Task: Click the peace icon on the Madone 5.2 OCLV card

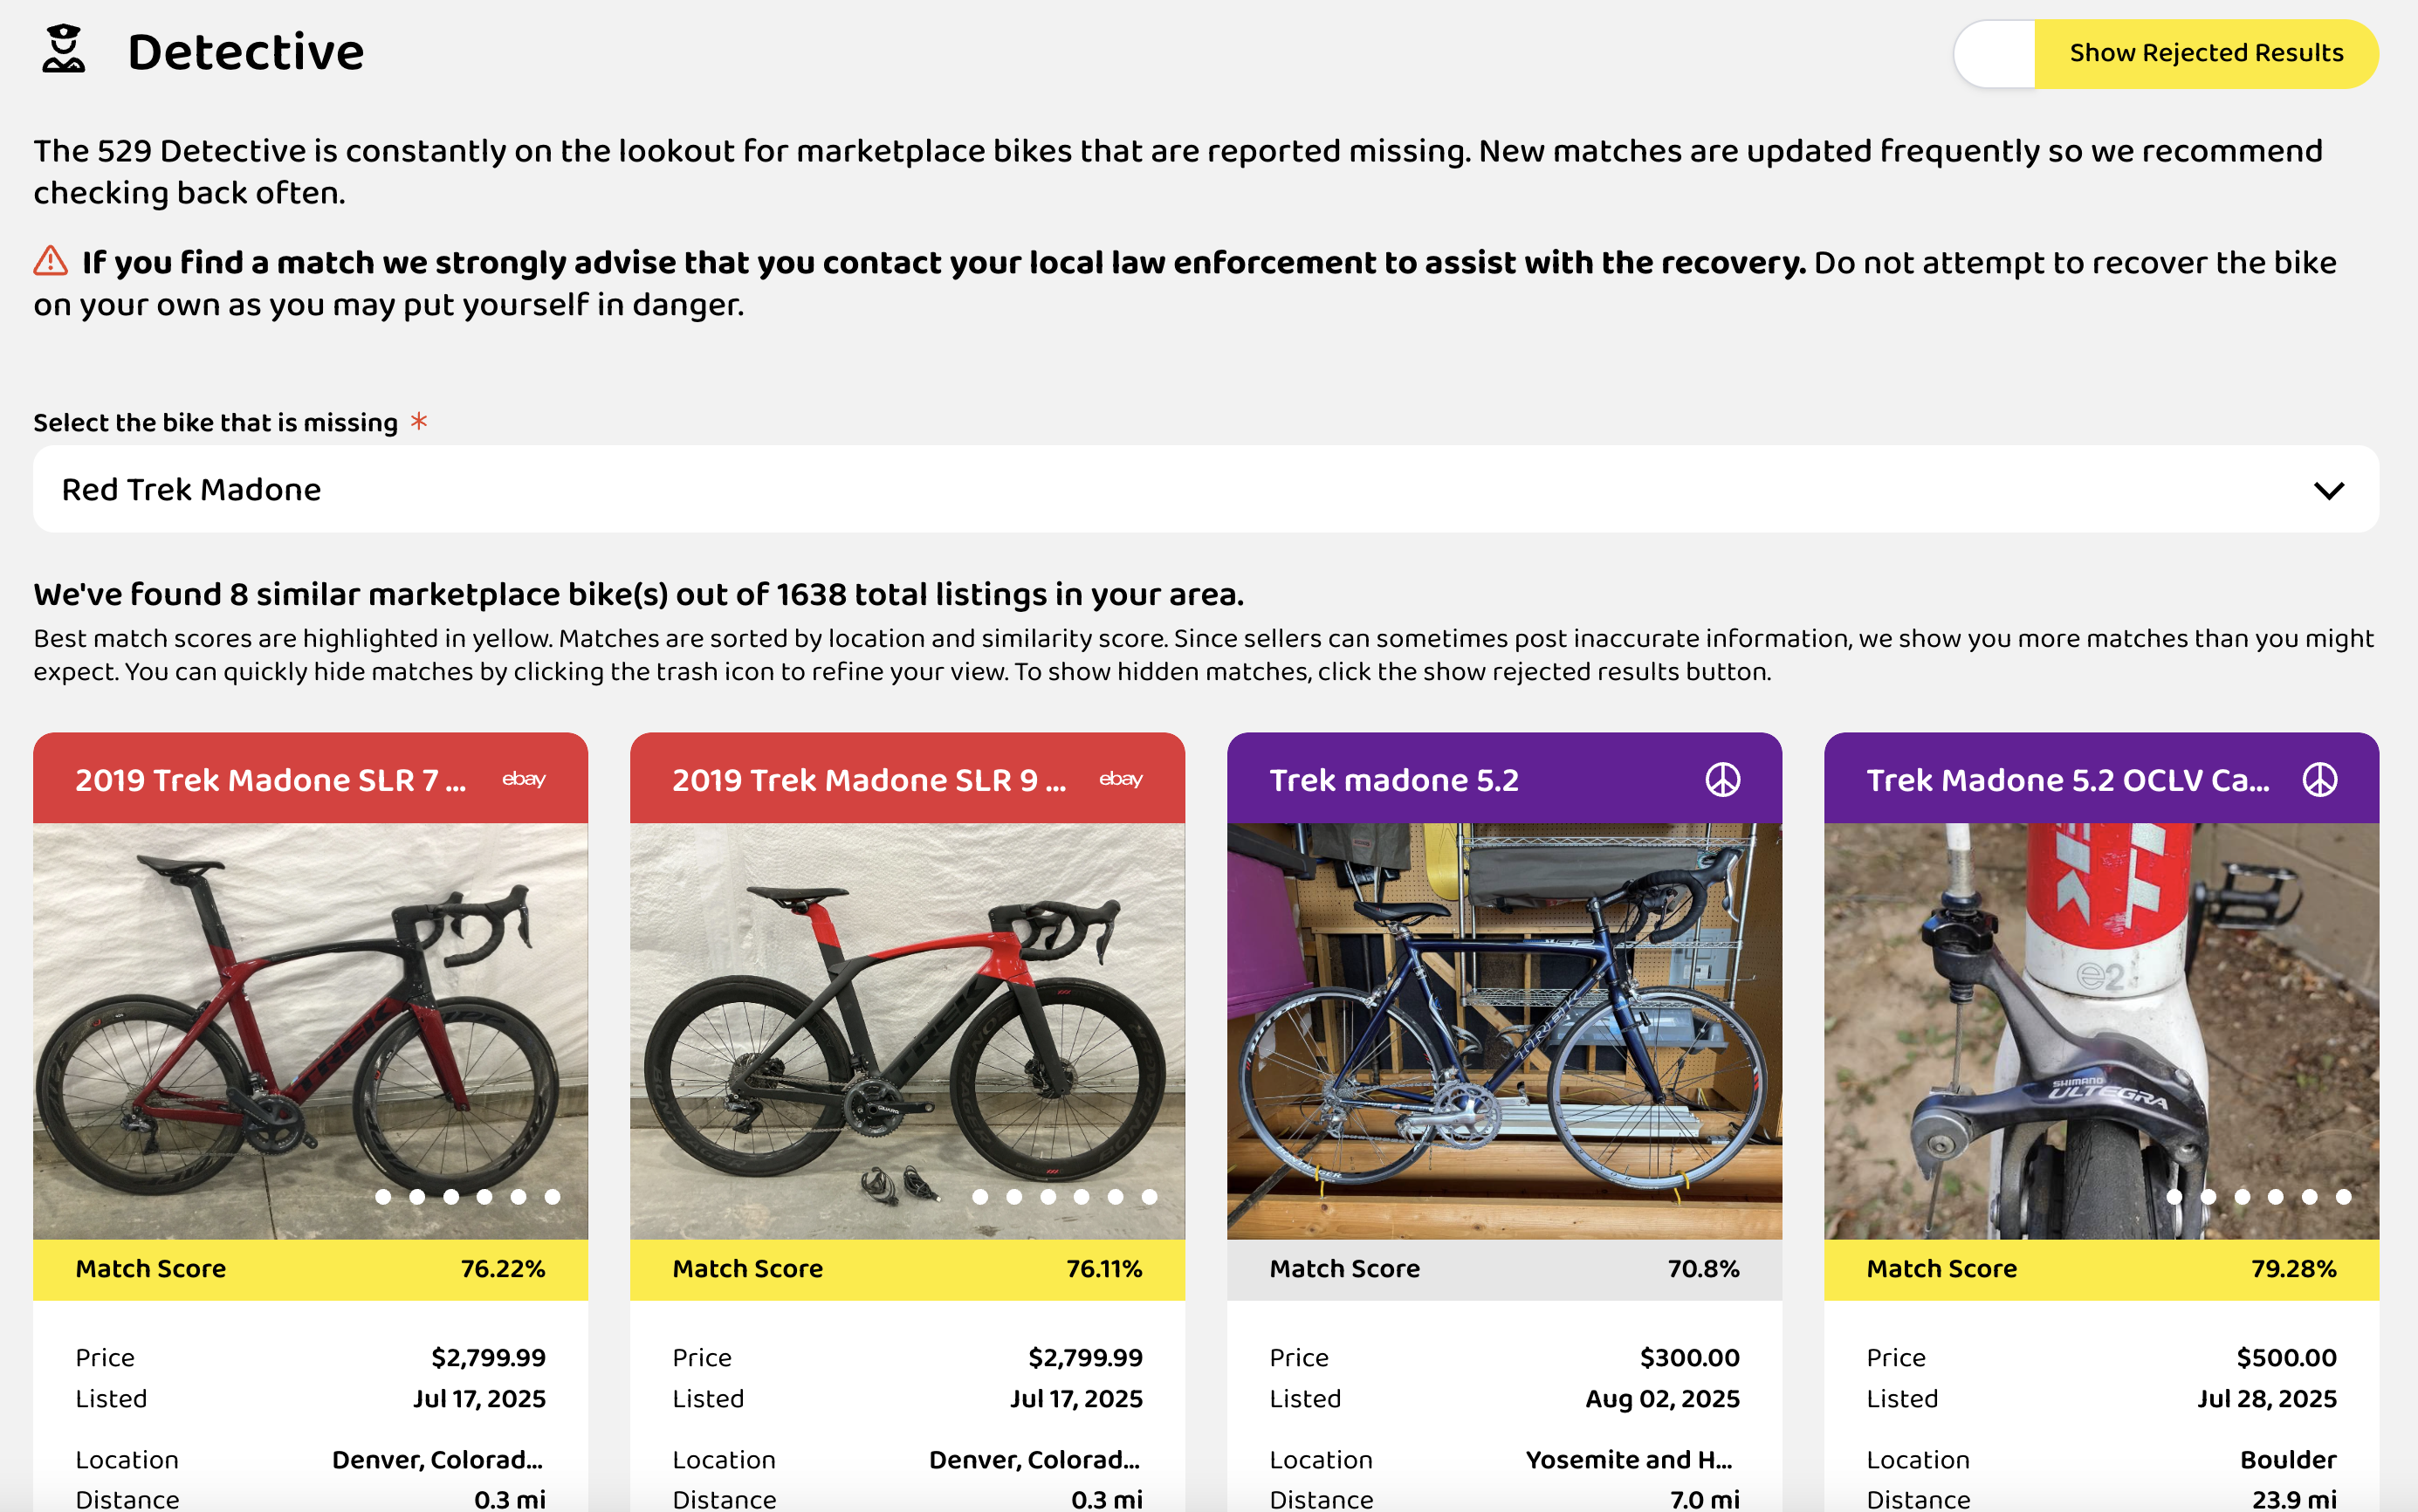Action: coord(2319,780)
